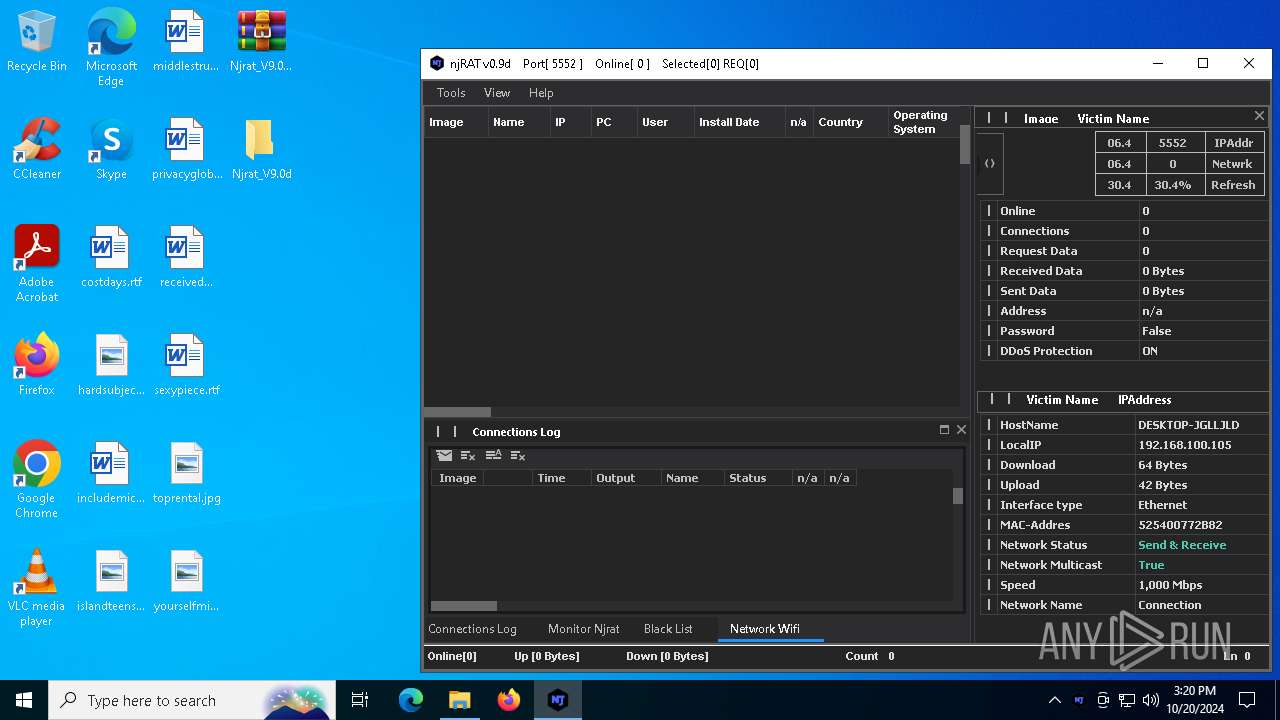
Task: Click the angle brackets icon in info panel
Action: click(x=989, y=164)
